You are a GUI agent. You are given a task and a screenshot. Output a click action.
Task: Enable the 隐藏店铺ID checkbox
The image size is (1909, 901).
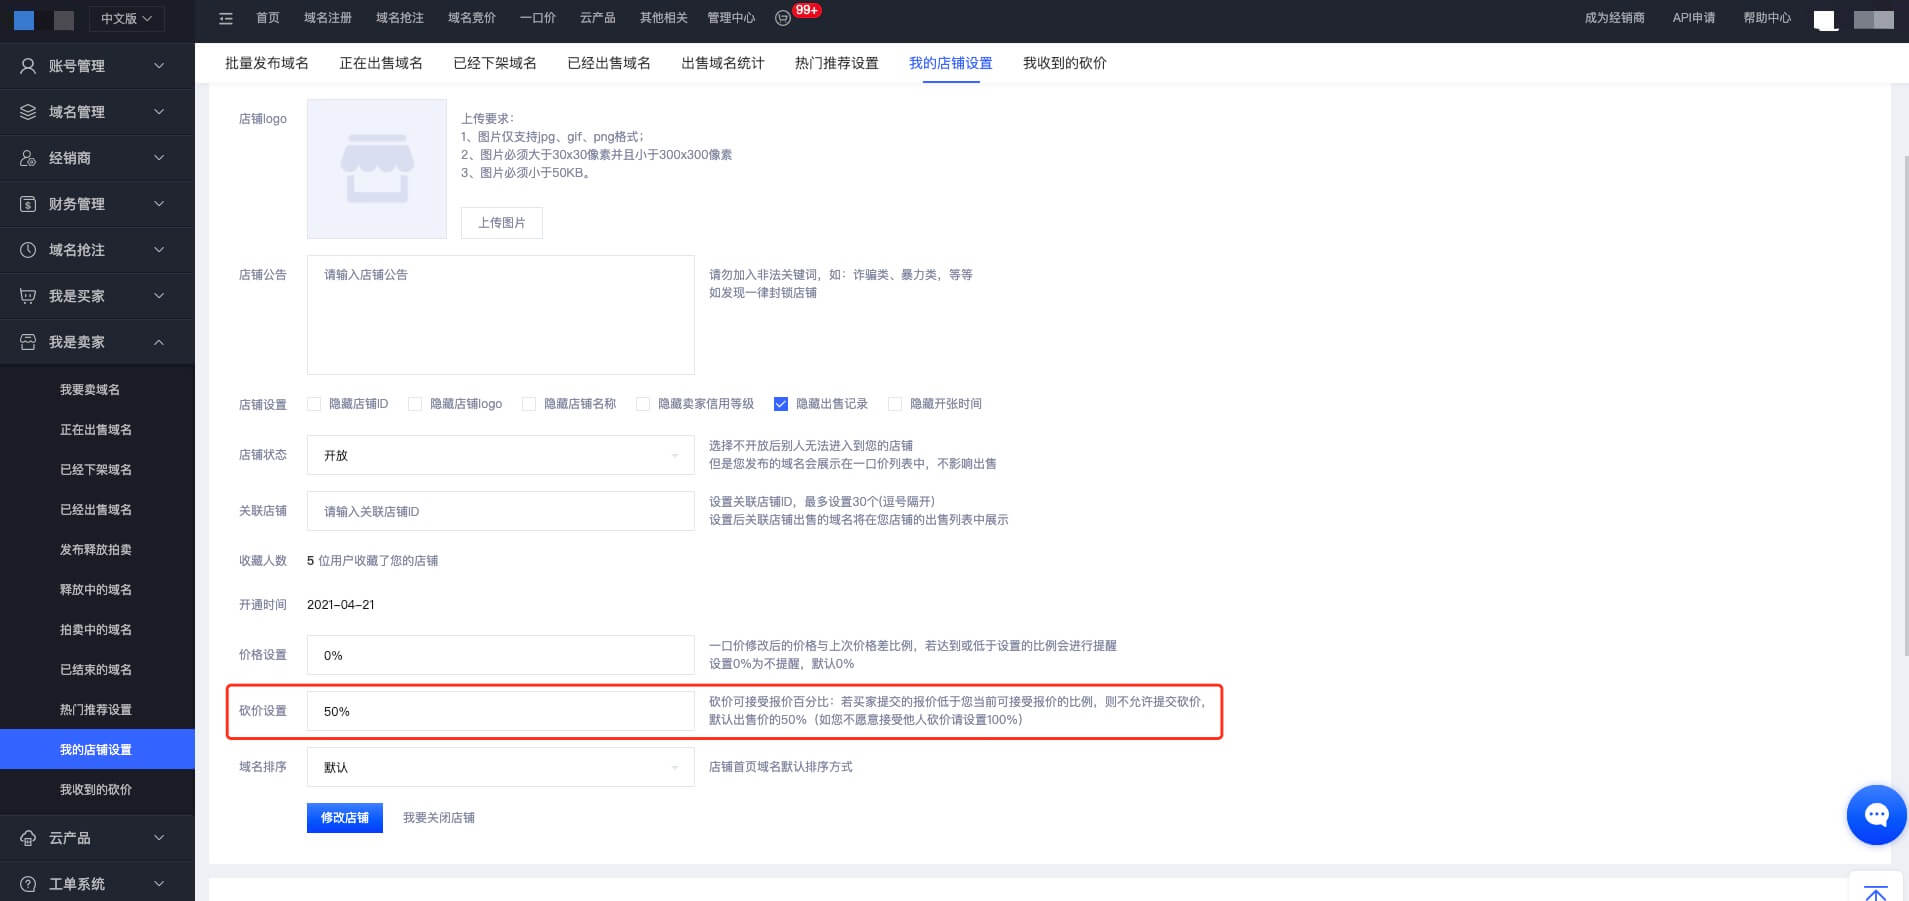click(x=314, y=404)
